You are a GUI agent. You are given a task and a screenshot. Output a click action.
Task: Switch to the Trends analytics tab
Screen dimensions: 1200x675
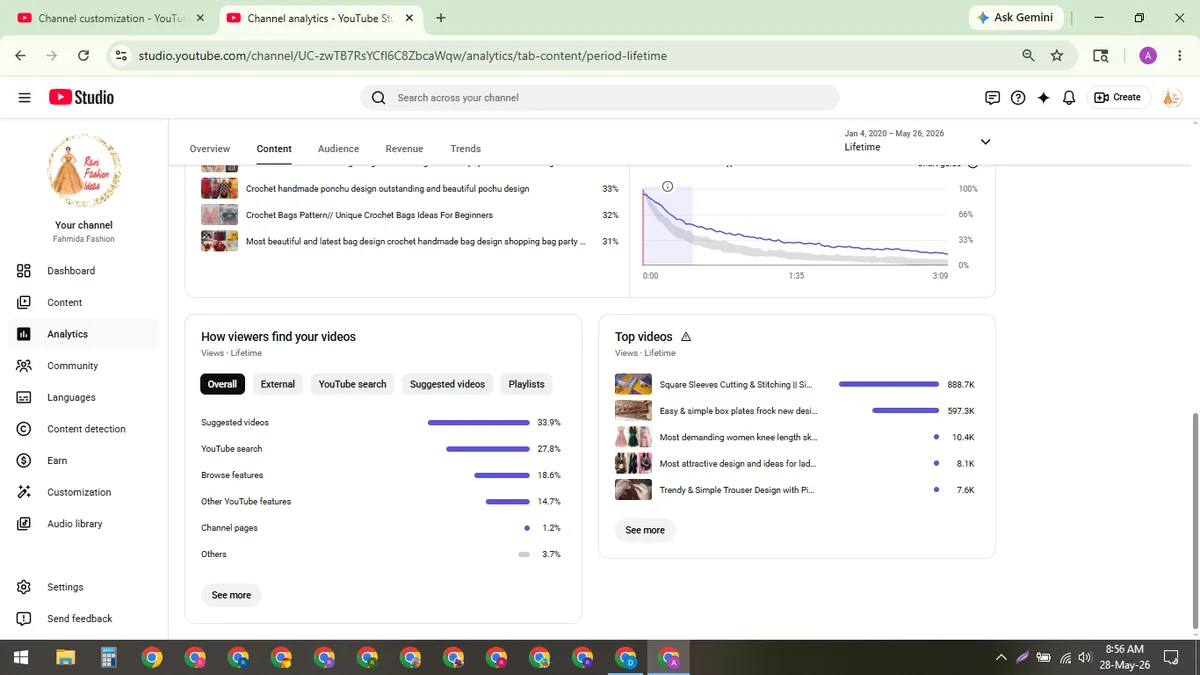pos(465,149)
